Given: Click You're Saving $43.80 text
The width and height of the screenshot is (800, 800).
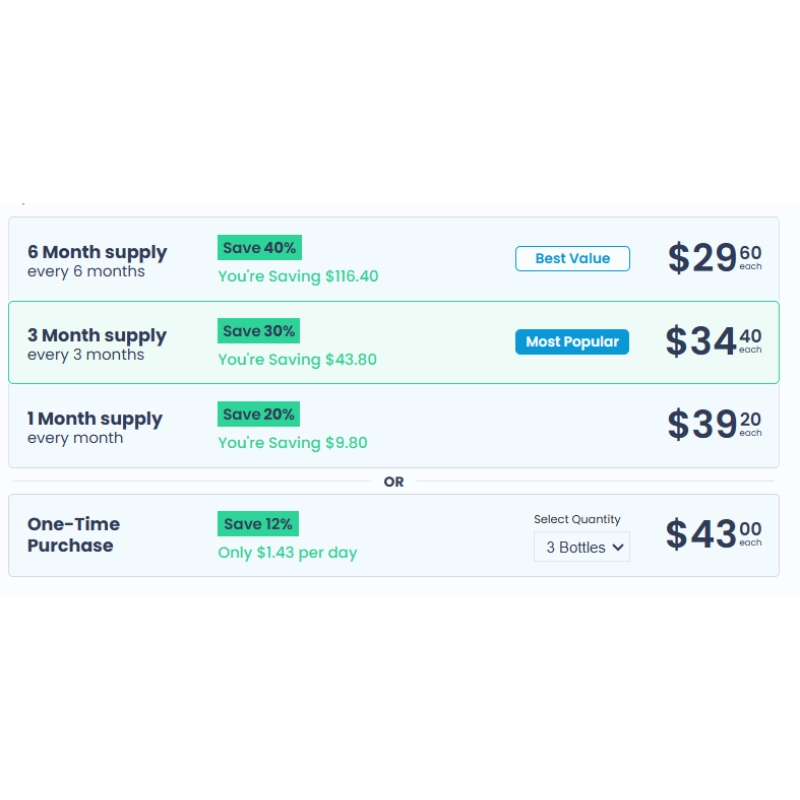Looking at the screenshot, I should click(297, 359).
